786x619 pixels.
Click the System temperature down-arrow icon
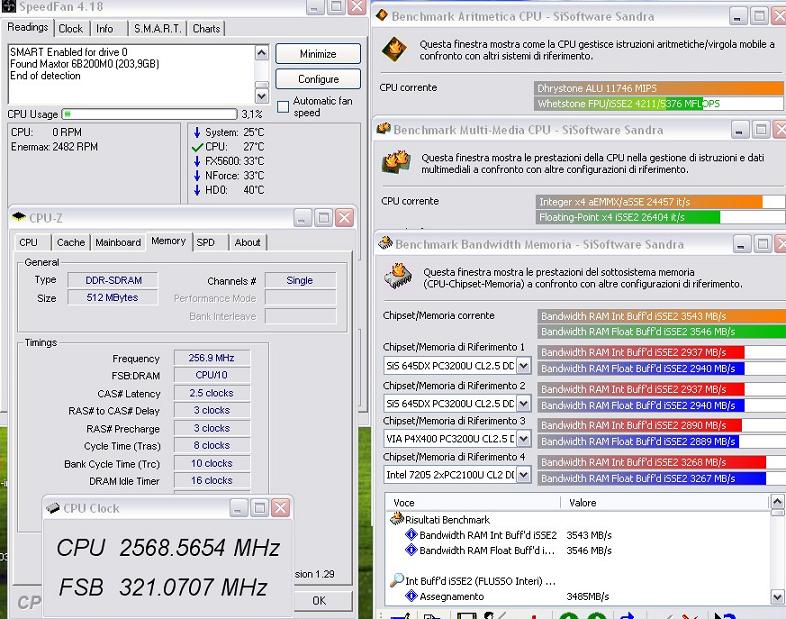click(197, 132)
